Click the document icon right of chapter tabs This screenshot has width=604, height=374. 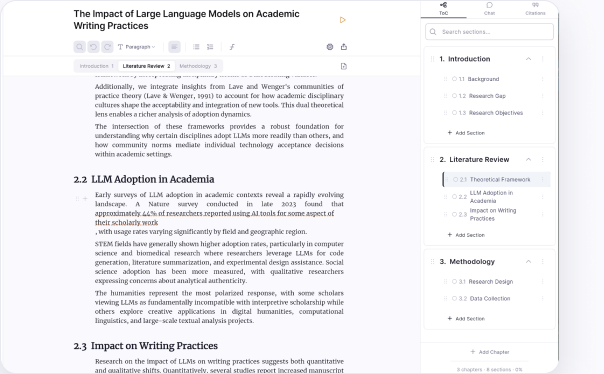click(x=344, y=66)
